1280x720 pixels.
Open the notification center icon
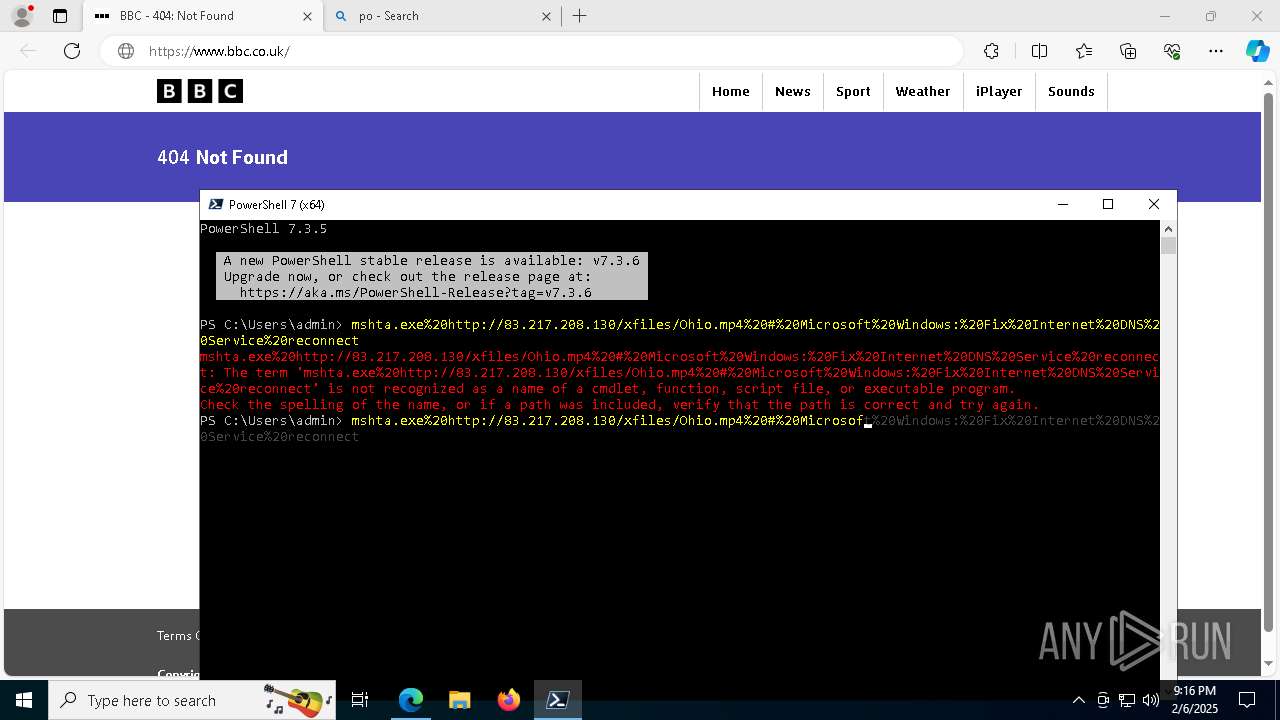click(x=1247, y=700)
